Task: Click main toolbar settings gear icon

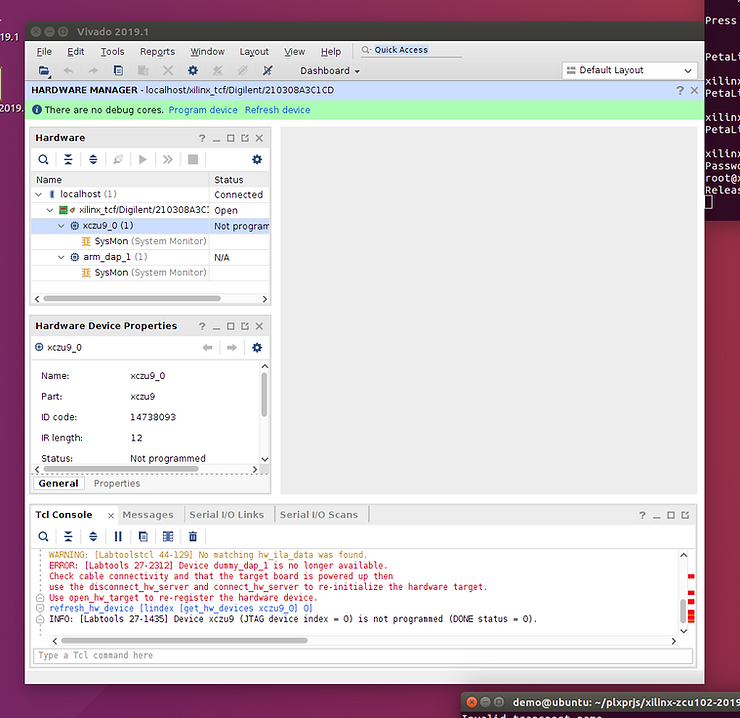Action: click(192, 71)
